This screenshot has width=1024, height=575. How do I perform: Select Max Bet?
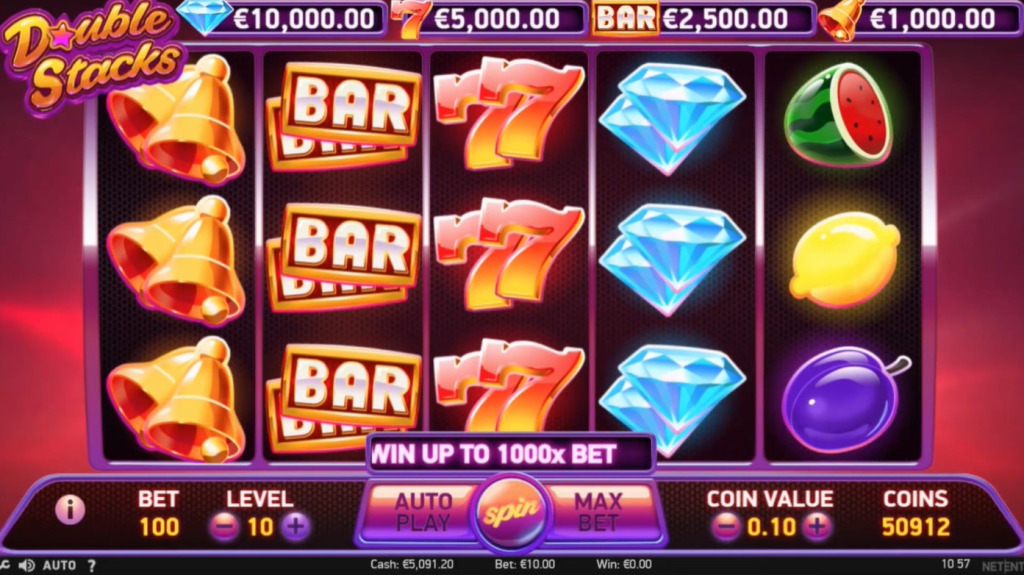pyautogui.click(x=599, y=512)
